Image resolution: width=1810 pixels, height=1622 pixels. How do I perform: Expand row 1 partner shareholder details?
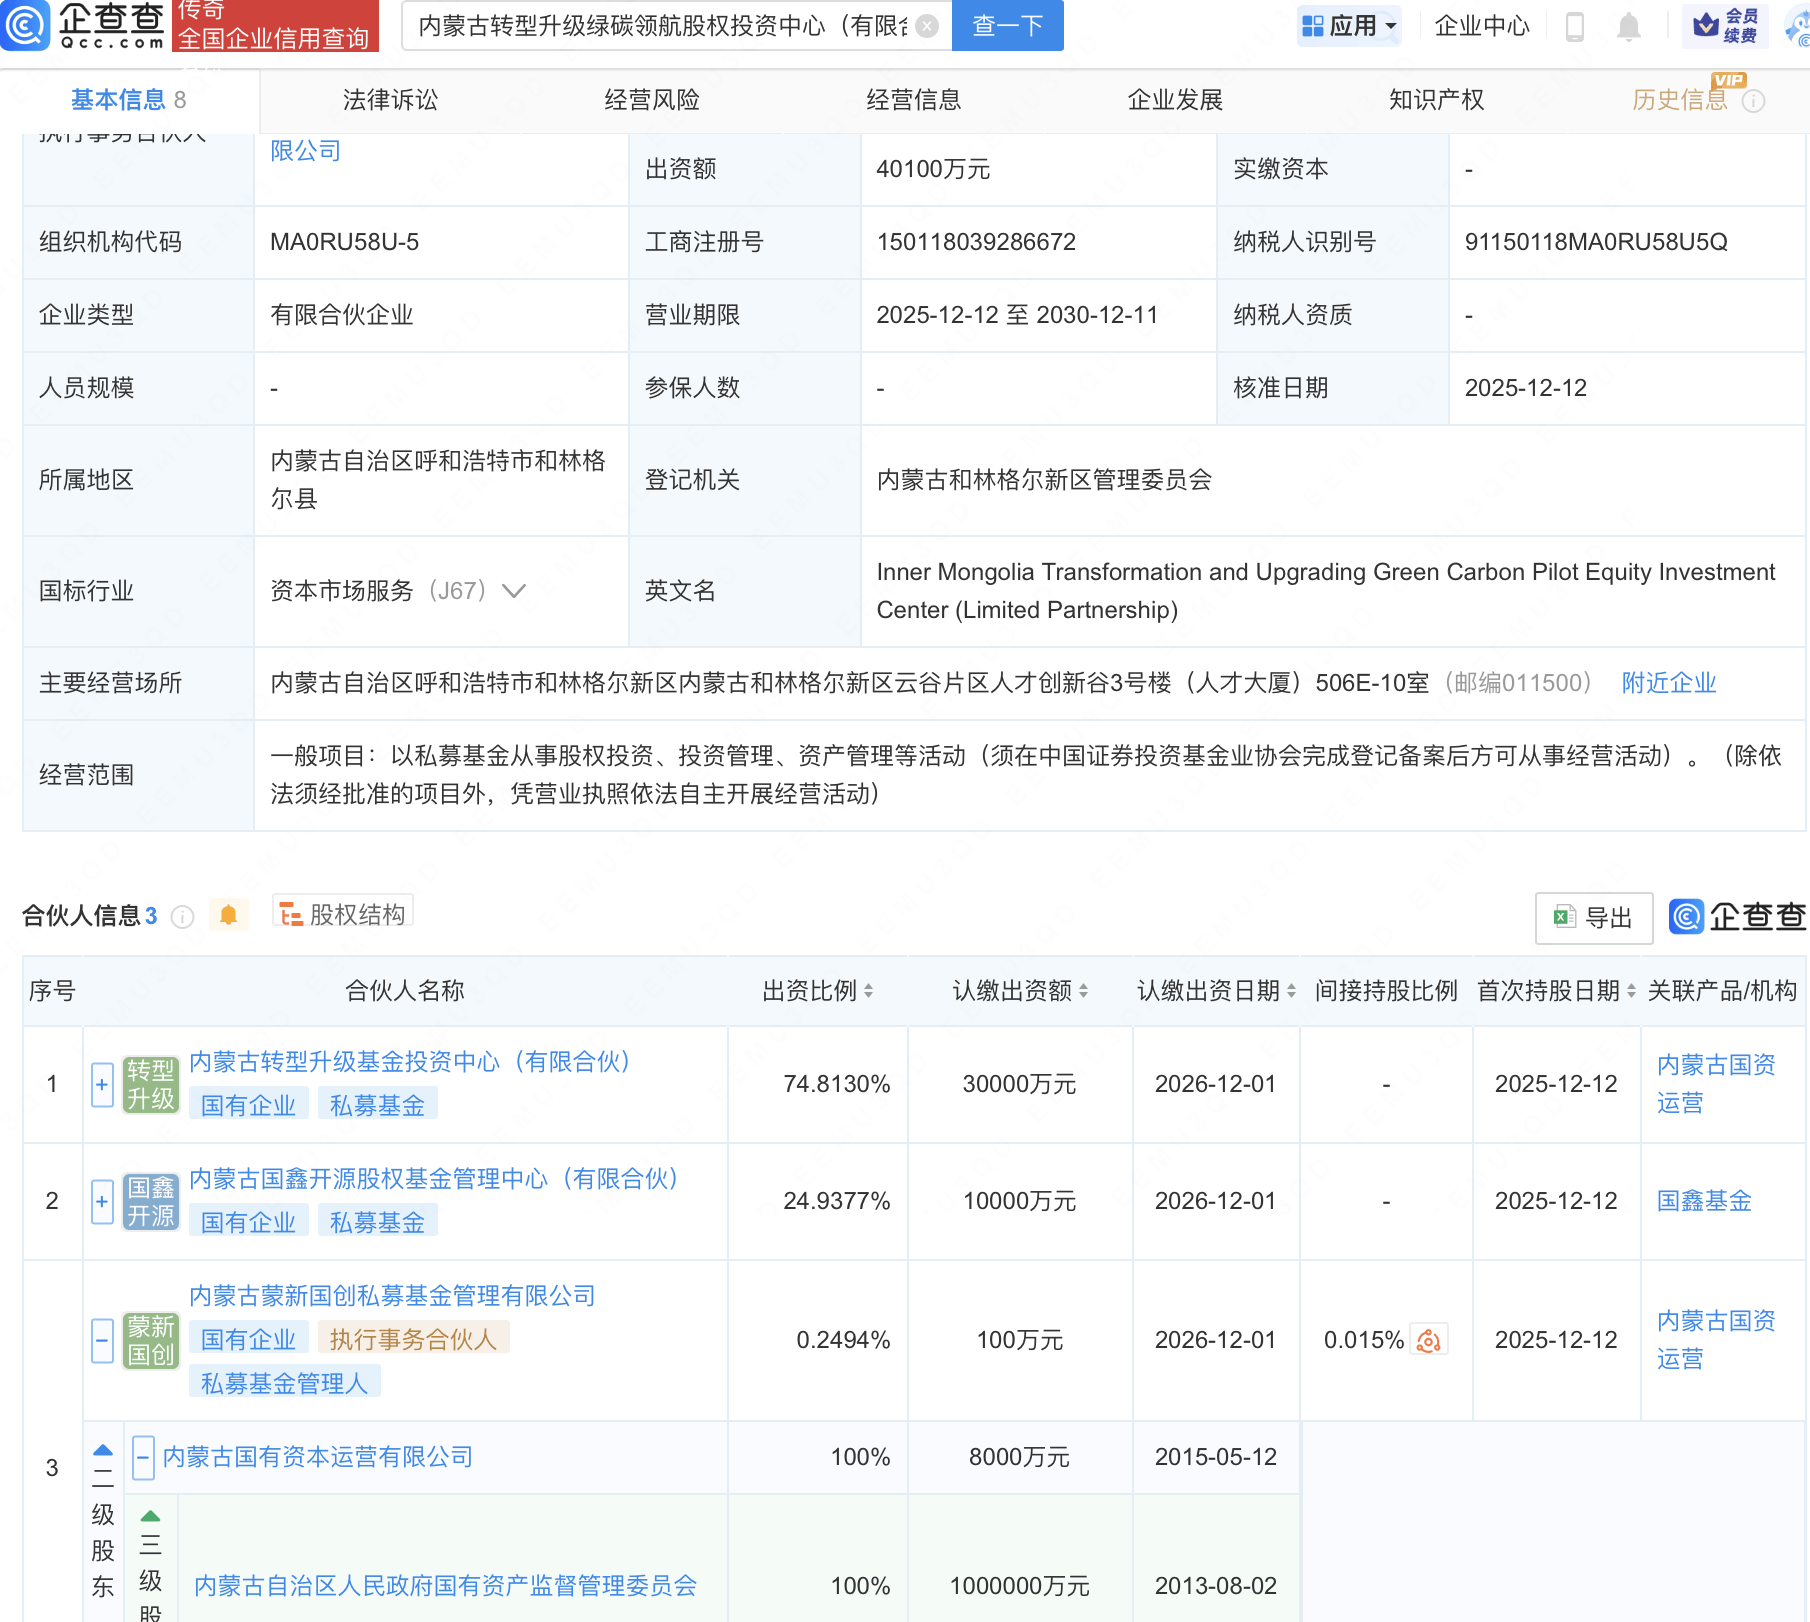click(102, 1085)
